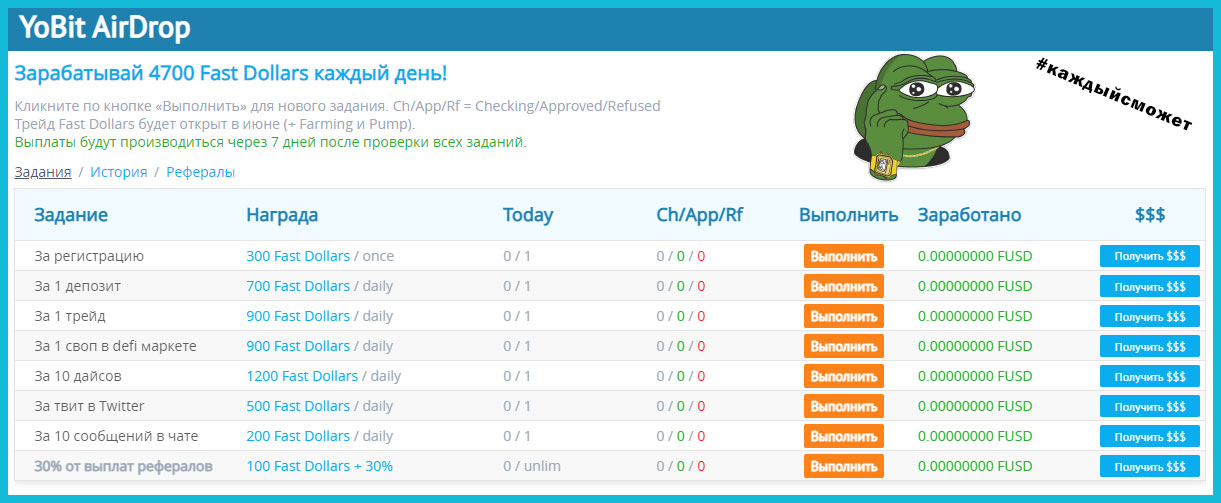Click the 900 Fast Dollars link for За 1 трейд

click(298, 316)
